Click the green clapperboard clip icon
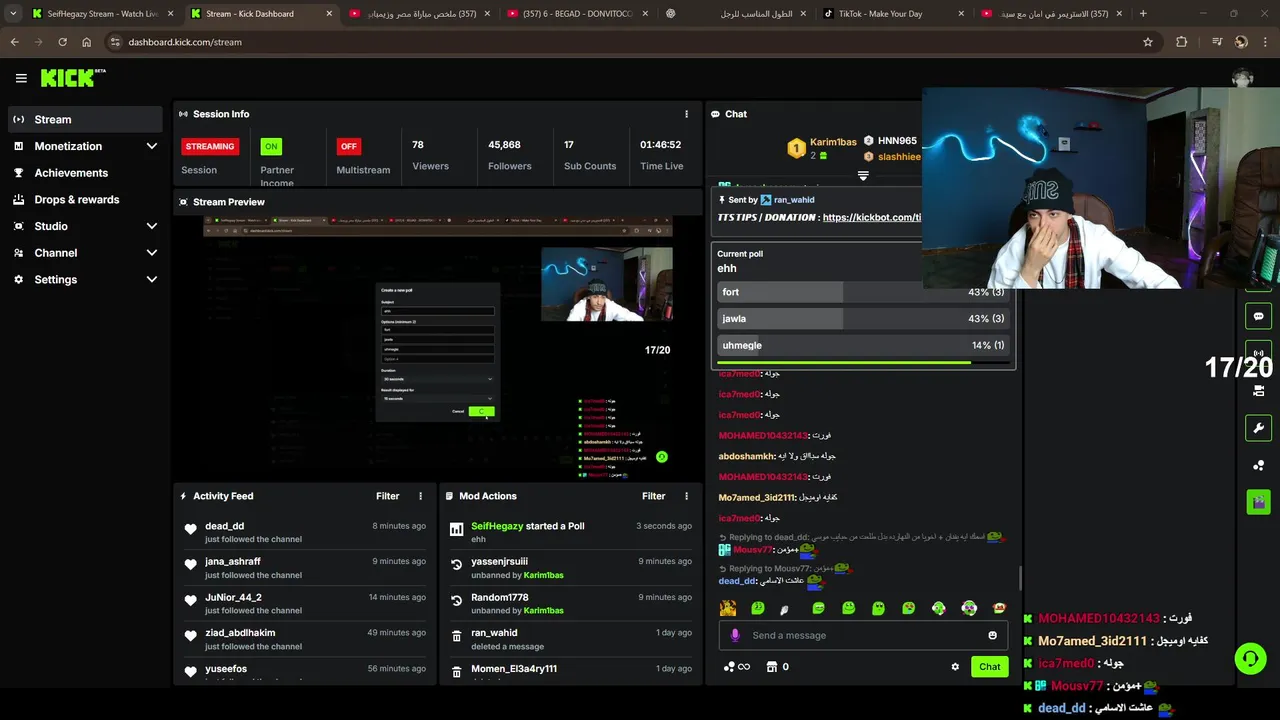 (x=1258, y=501)
